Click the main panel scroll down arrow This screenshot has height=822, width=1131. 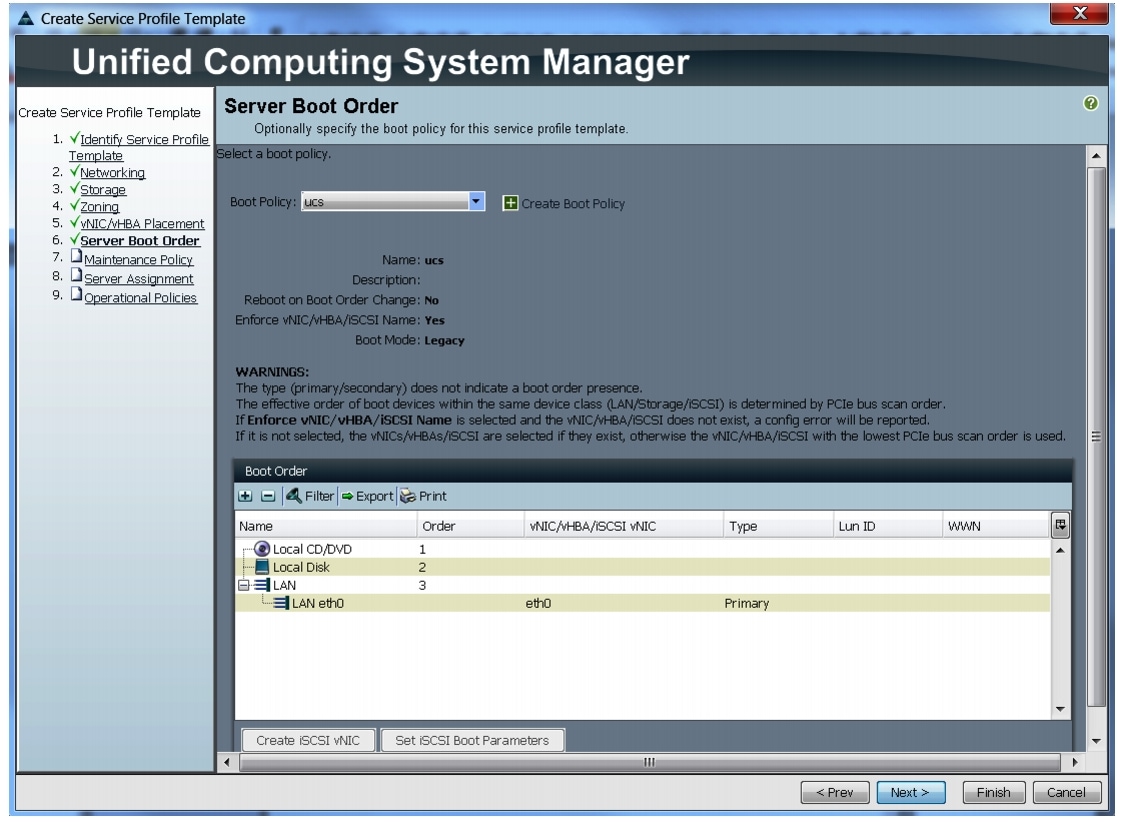click(1096, 741)
